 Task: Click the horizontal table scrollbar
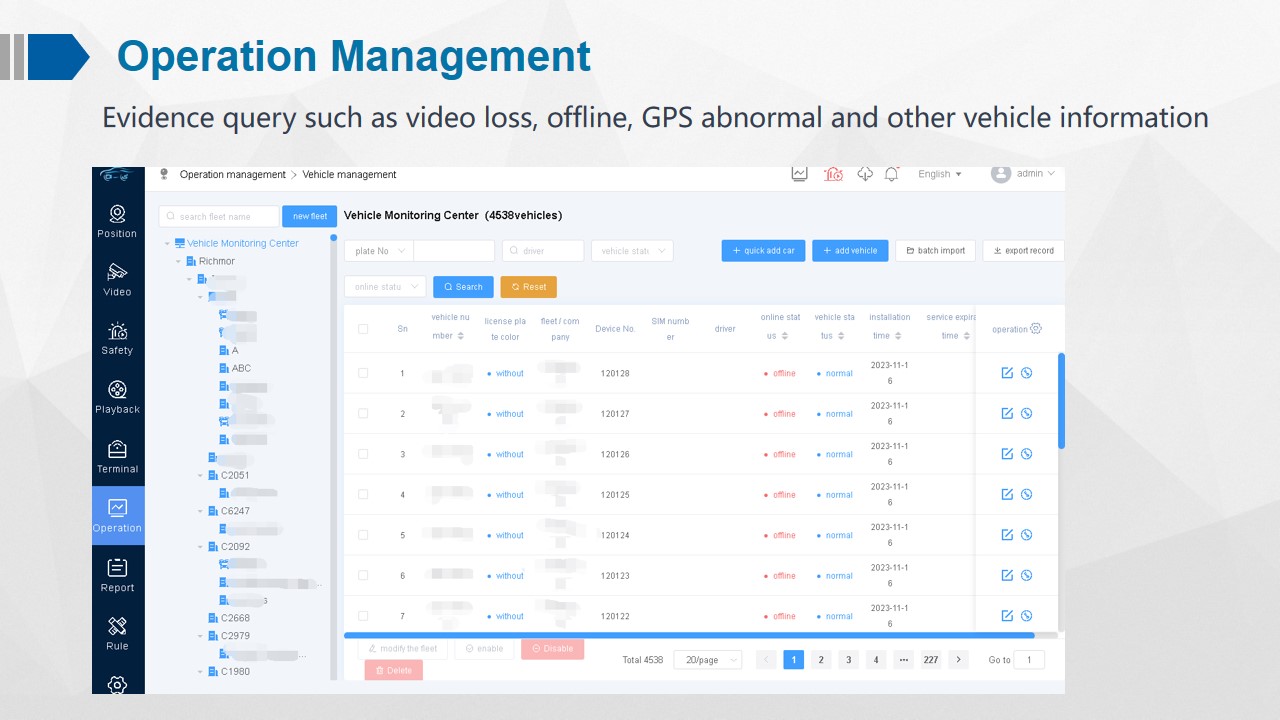tap(689, 635)
